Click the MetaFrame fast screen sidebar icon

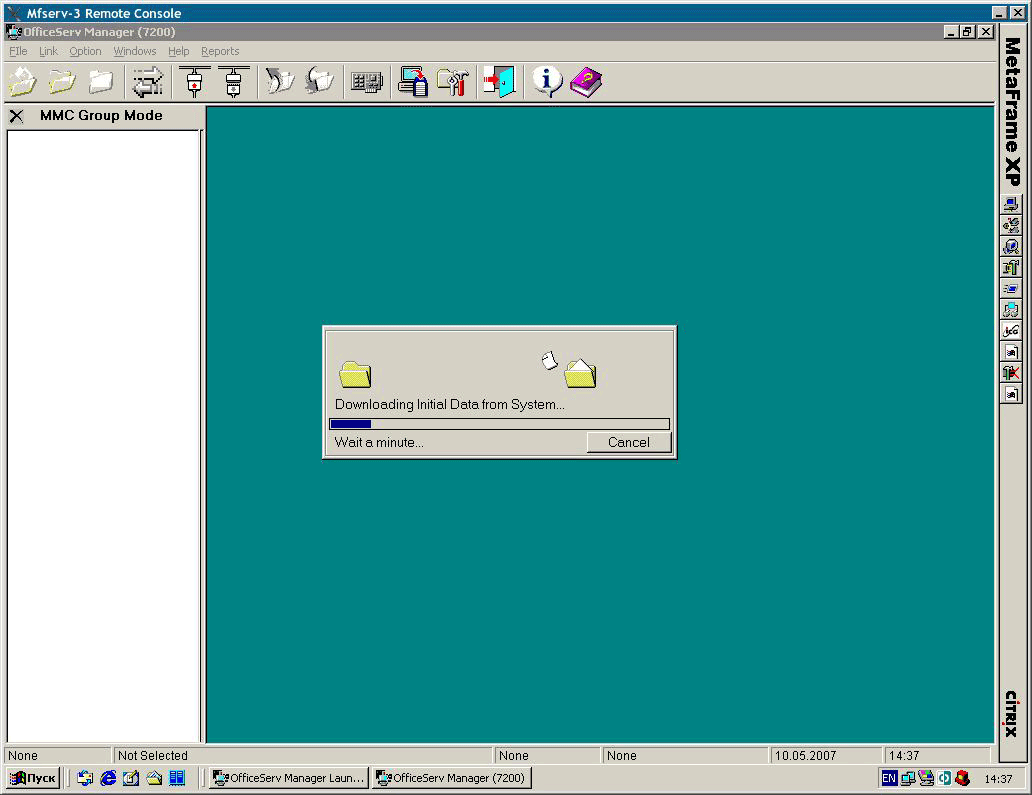tap(1012, 288)
